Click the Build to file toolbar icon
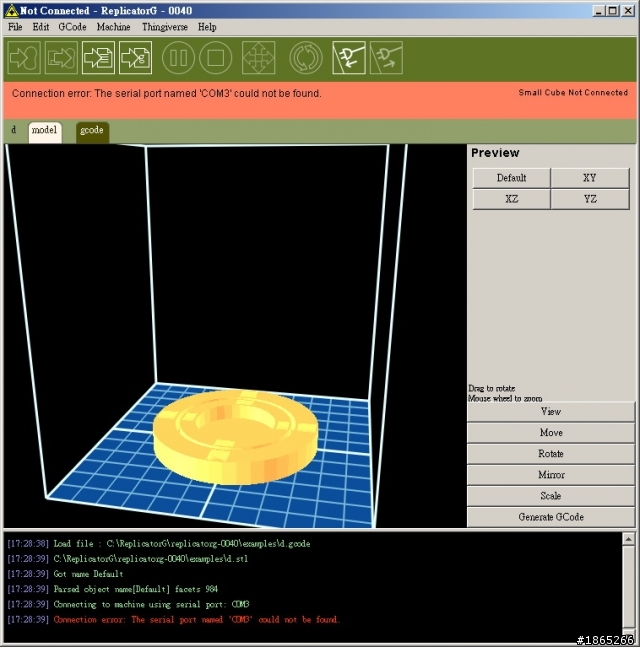The width and height of the screenshot is (640, 648). pyautogui.click(x=61, y=57)
